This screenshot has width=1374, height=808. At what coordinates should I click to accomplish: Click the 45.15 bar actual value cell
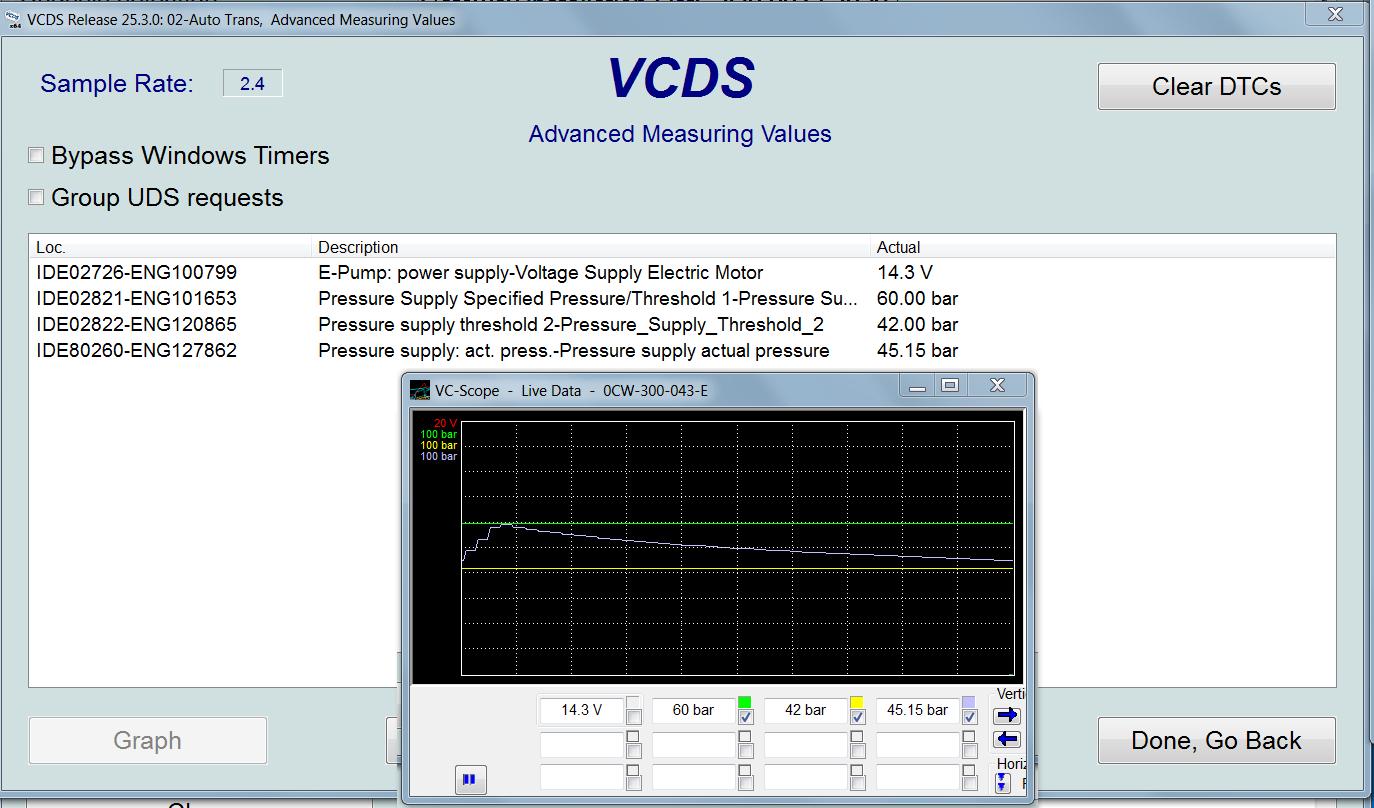917,350
